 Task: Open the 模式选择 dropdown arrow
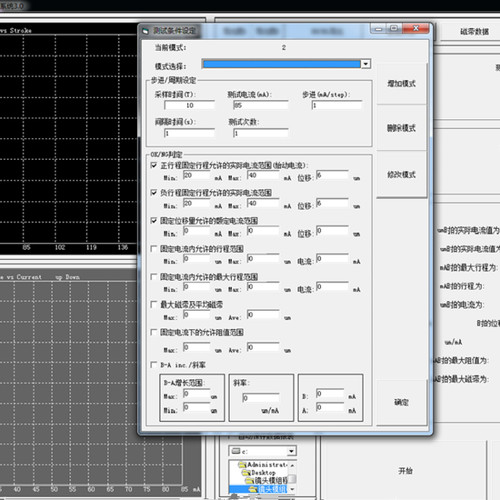[x=366, y=64]
